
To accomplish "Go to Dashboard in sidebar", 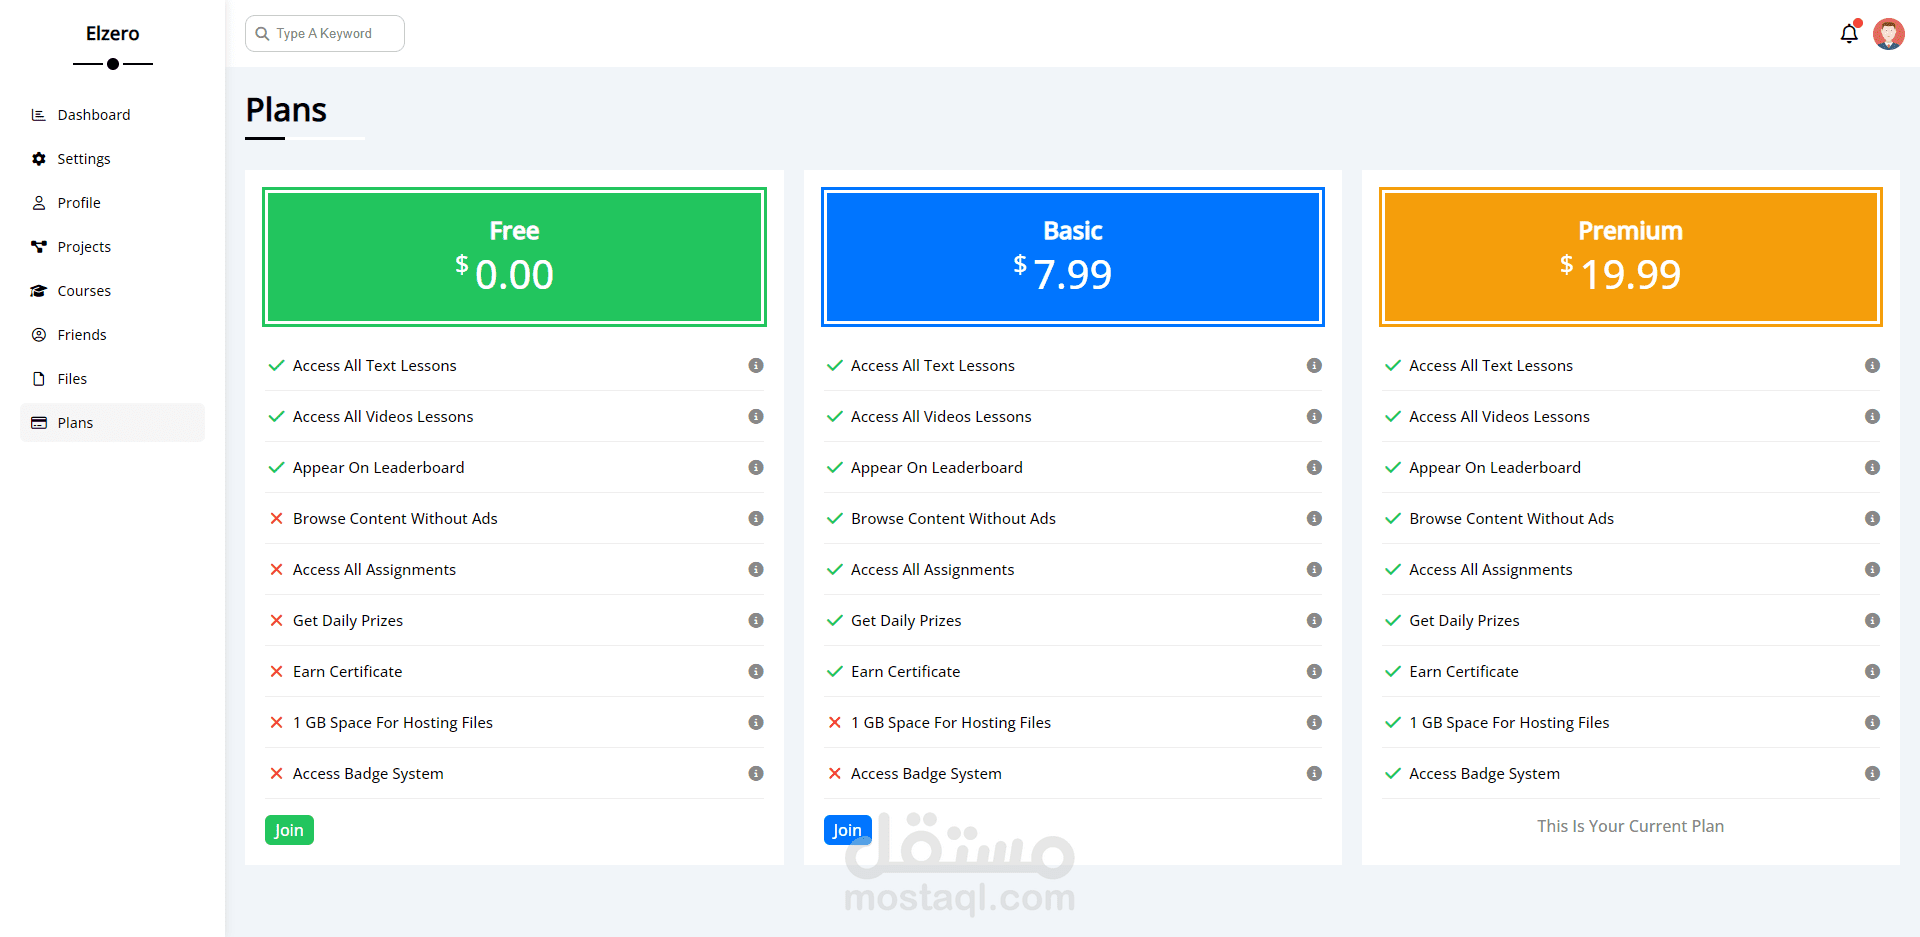I will tap(112, 115).
